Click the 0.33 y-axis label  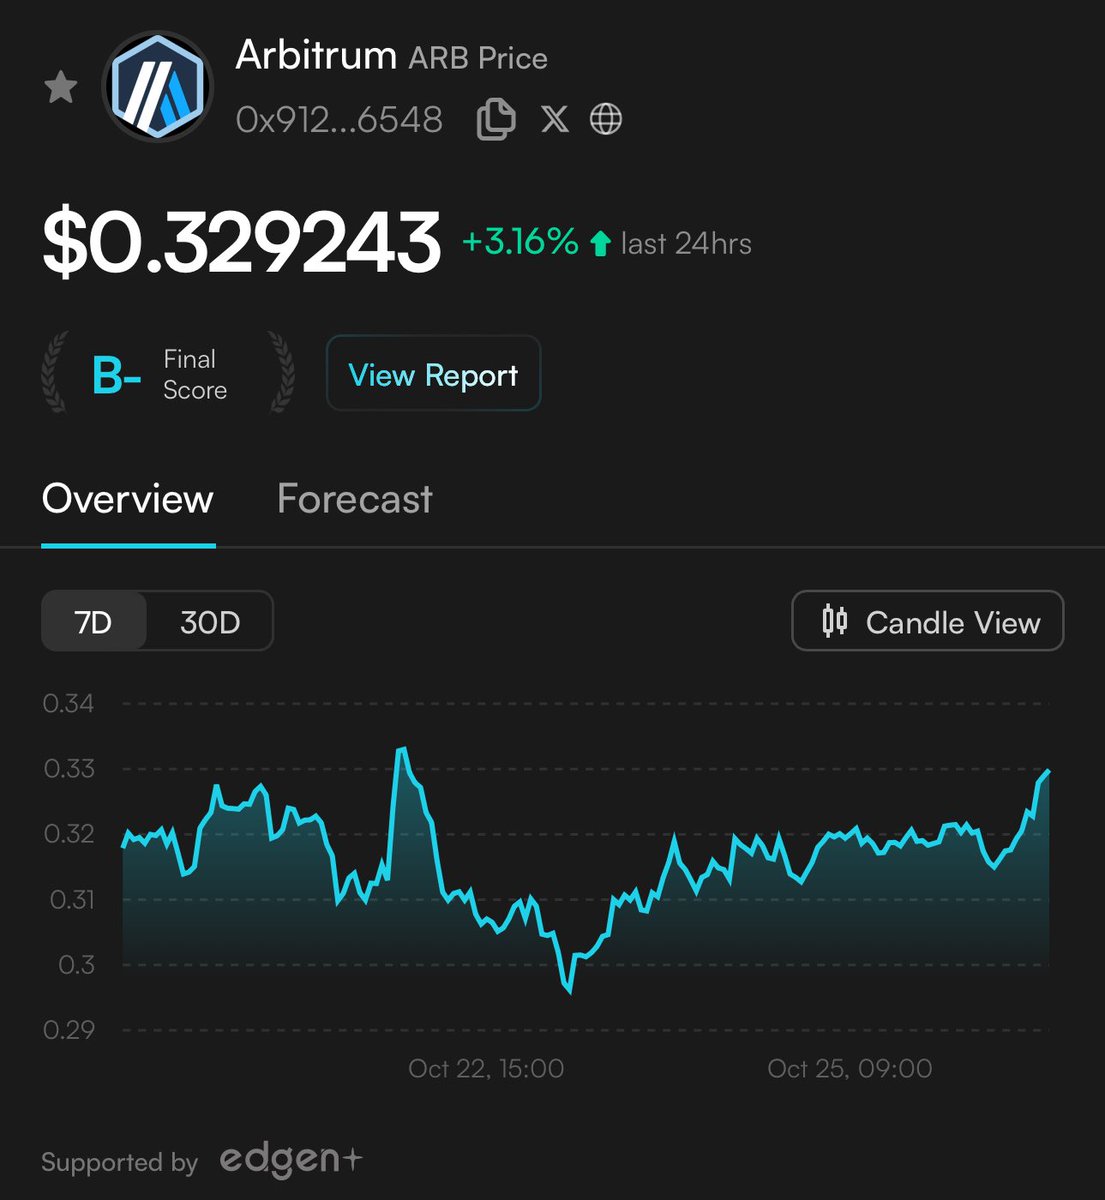click(69, 769)
